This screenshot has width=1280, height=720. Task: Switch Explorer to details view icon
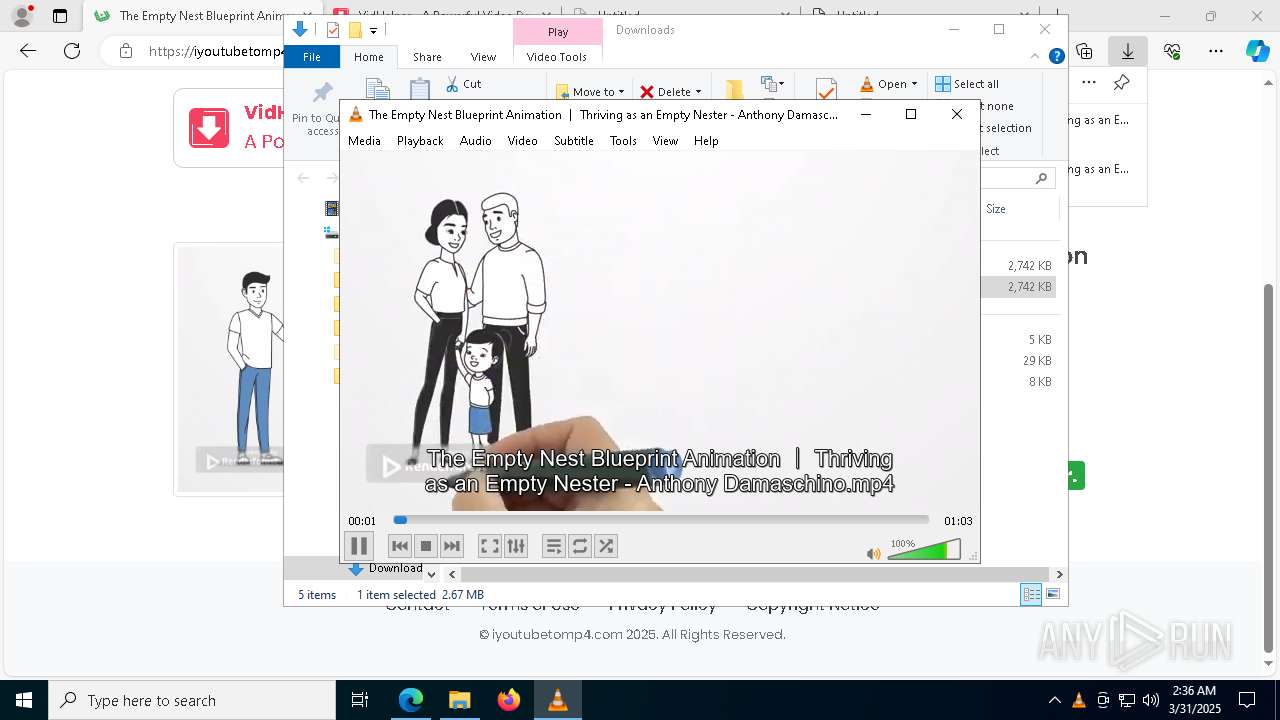pos(1031,594)
